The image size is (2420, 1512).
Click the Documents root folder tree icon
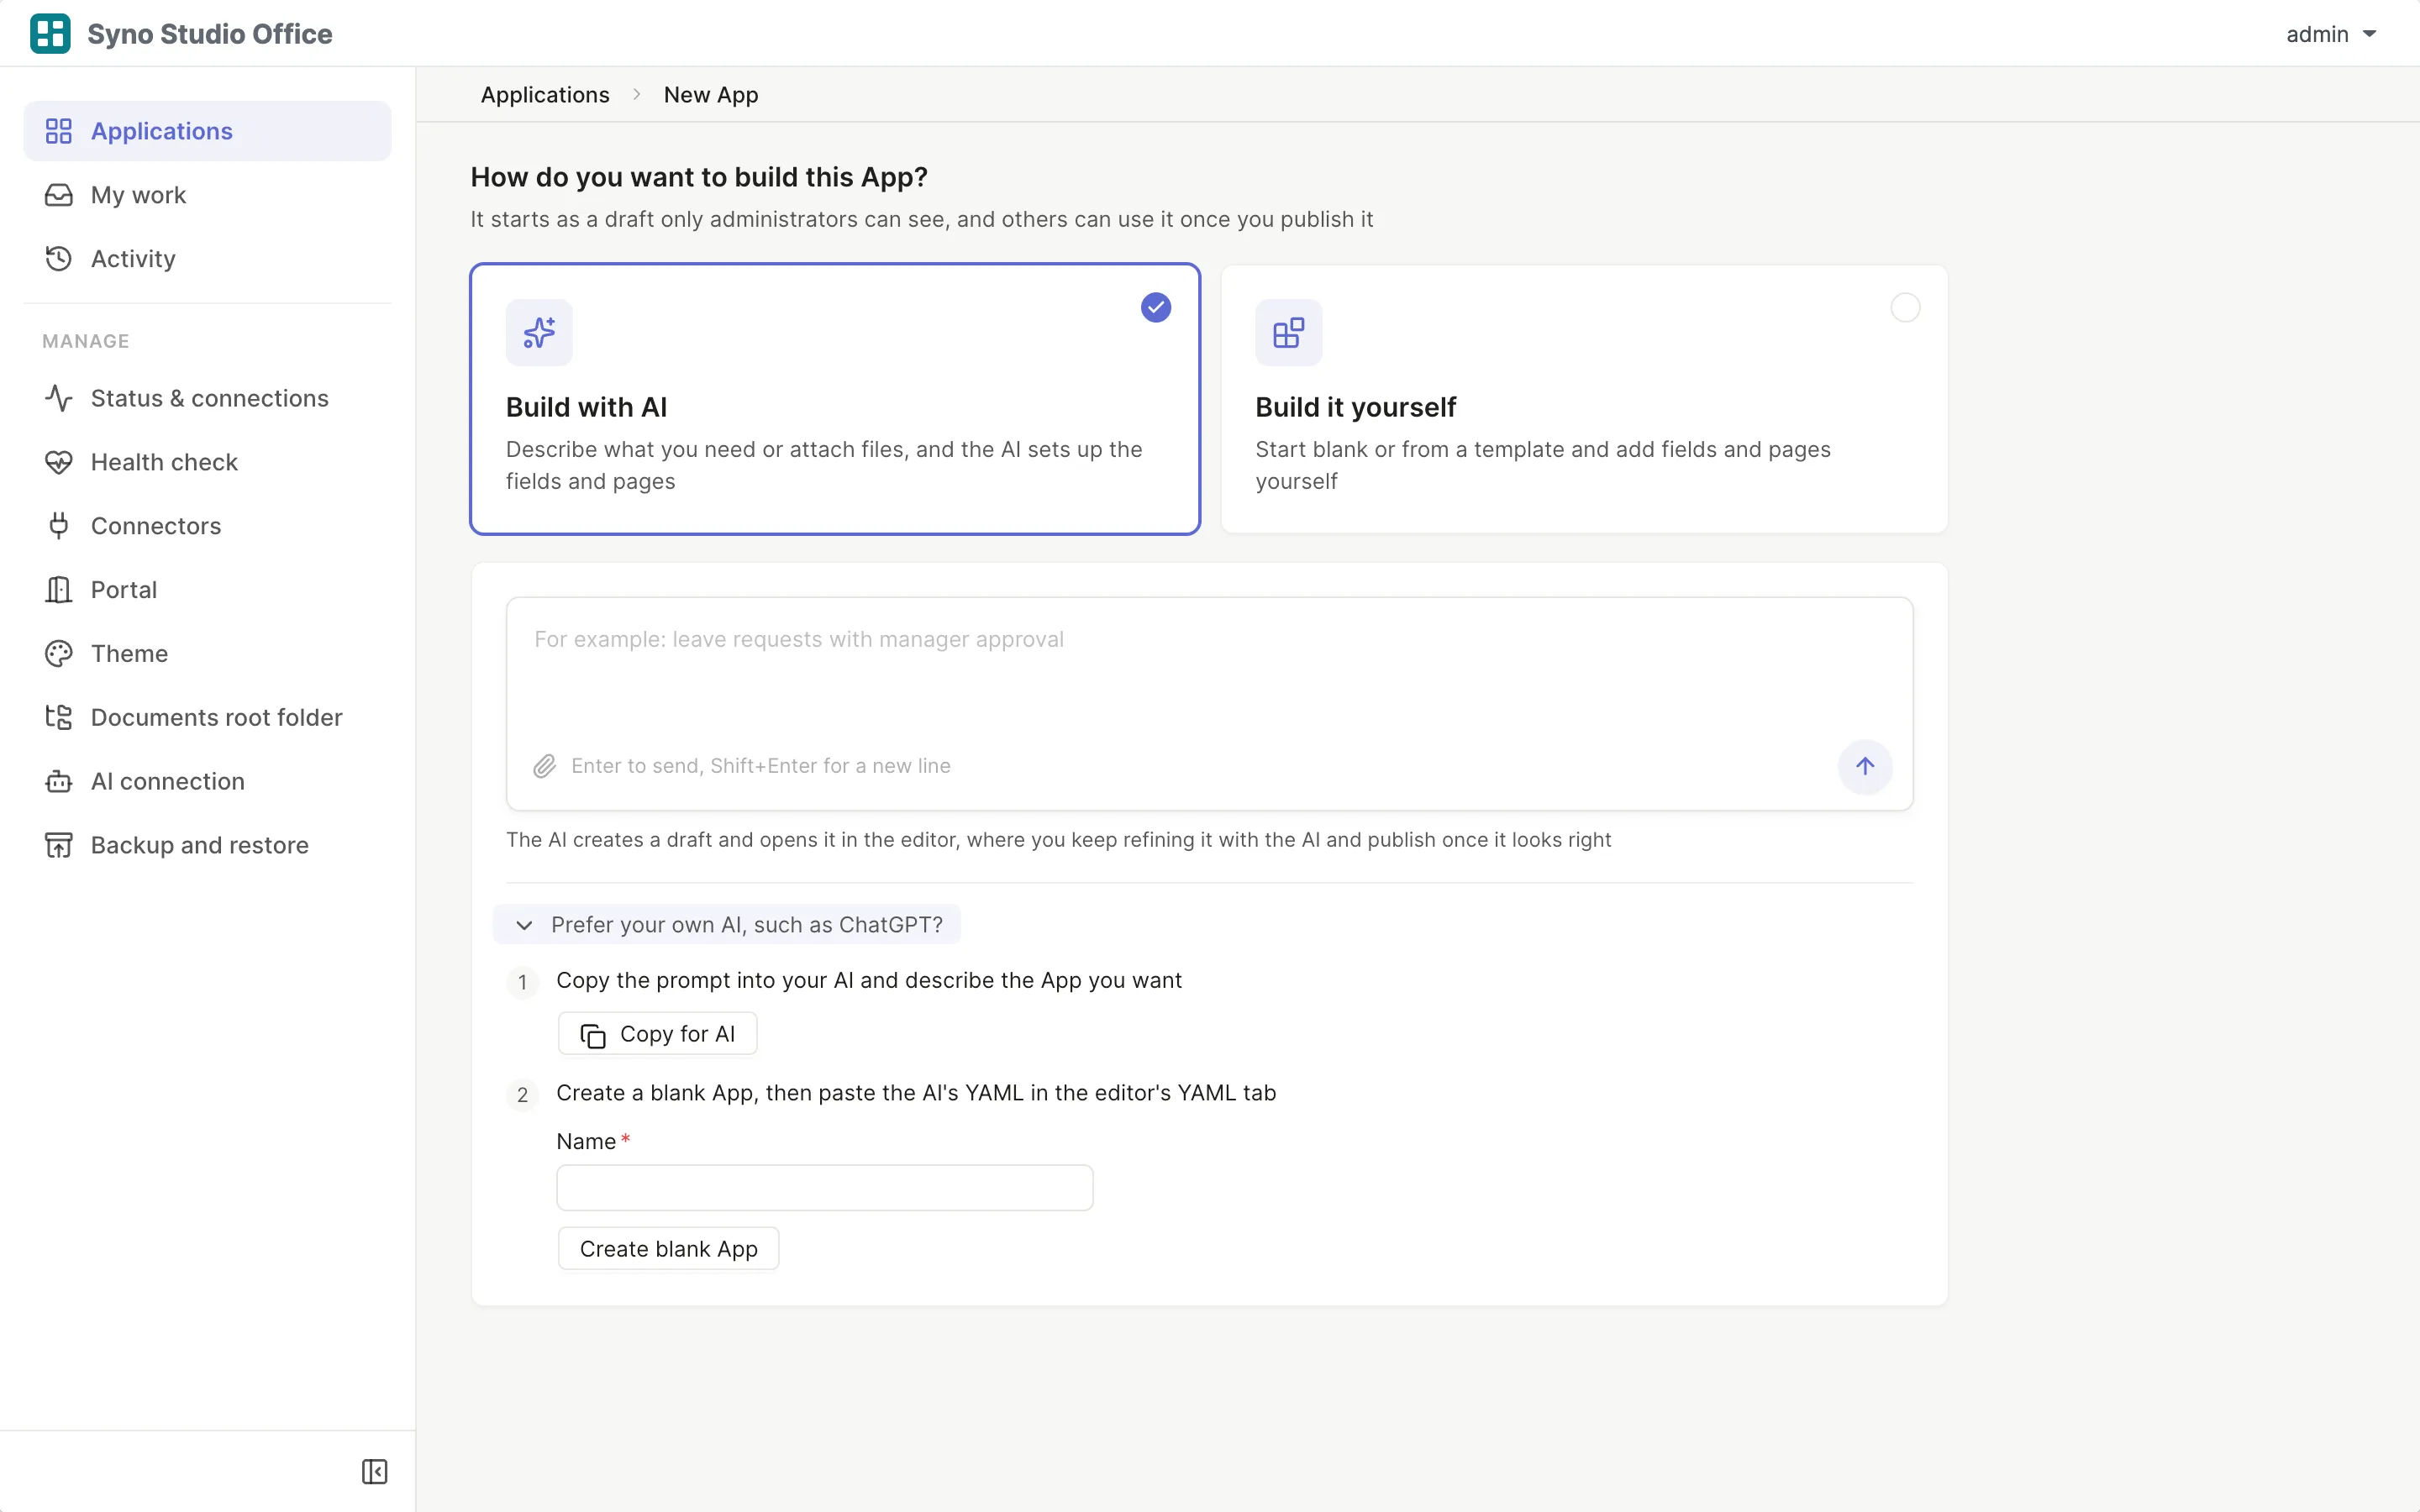[59, 717]
